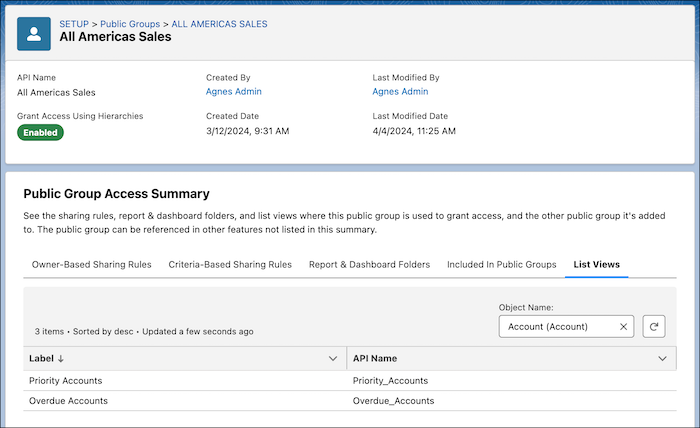Open the Label column chevron menu
The height and width of the screenshot is (428, 700).
(x=333, y=358)
